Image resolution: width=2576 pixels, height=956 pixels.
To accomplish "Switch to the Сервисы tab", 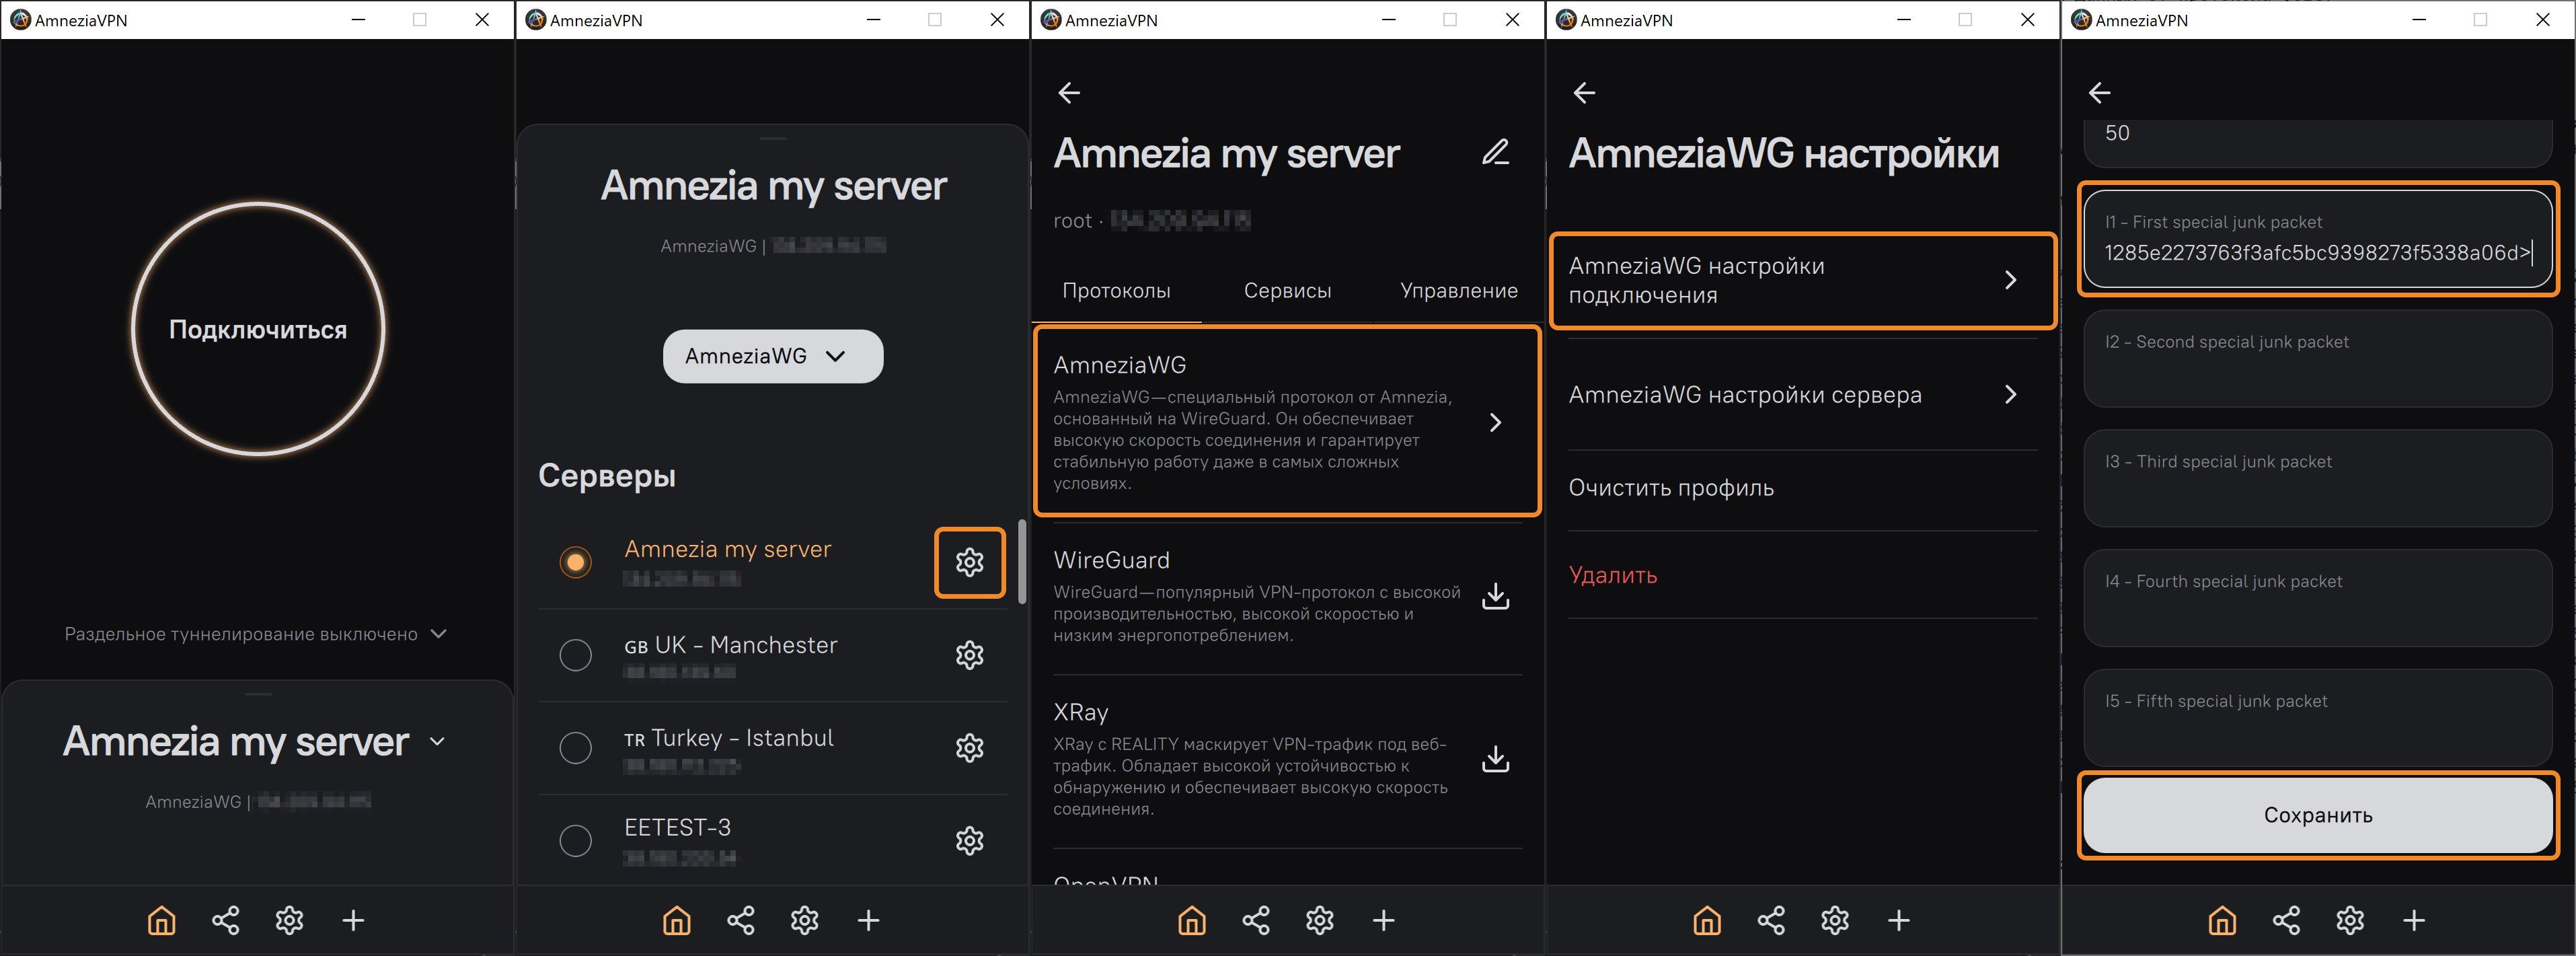I will pos(1287,291).
